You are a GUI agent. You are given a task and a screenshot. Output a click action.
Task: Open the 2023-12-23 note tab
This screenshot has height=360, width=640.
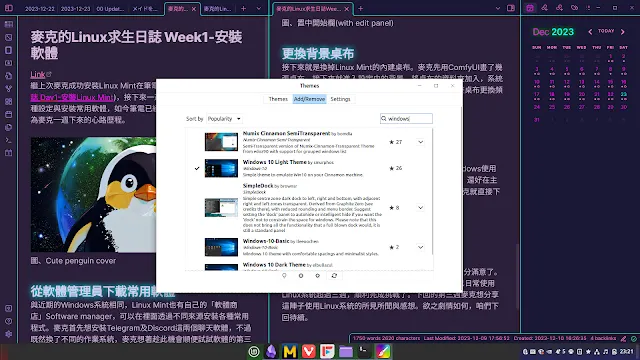75,9
